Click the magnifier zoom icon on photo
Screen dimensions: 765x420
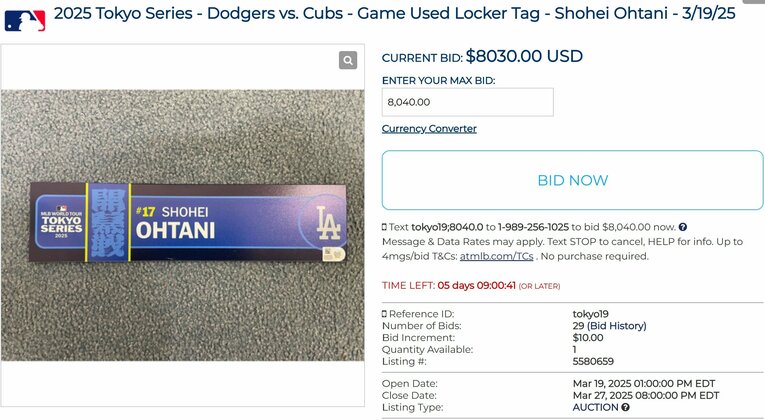(348, 60)
